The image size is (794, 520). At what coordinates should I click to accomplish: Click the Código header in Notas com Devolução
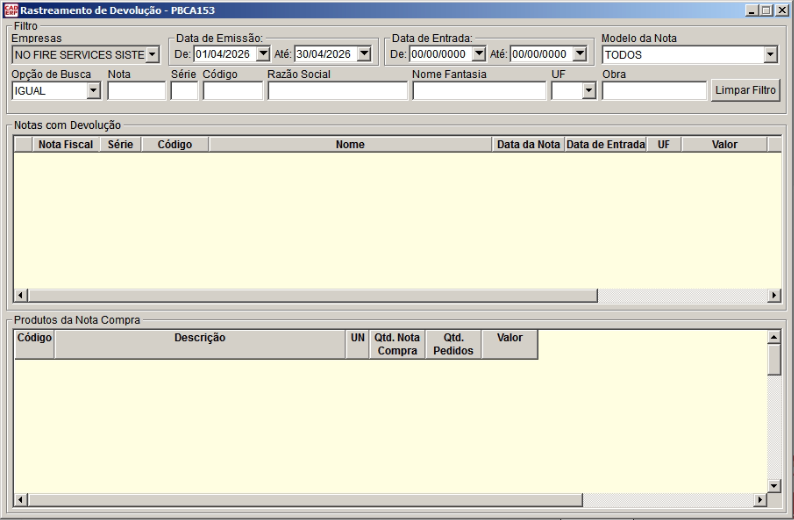pyautogui.click(x=175, y=144)
